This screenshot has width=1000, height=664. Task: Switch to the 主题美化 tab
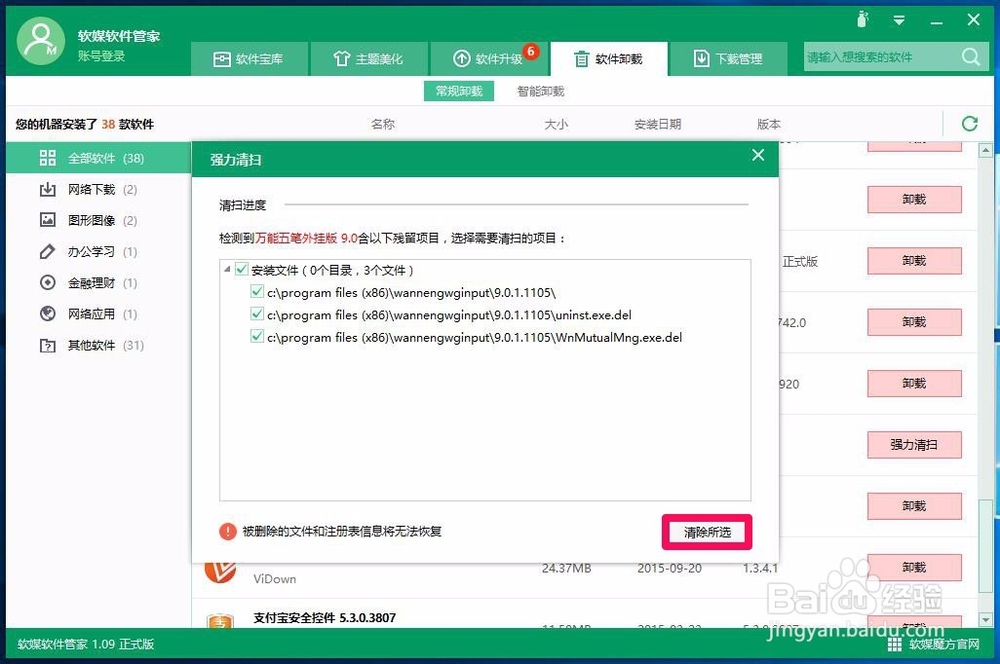point(369,59)
